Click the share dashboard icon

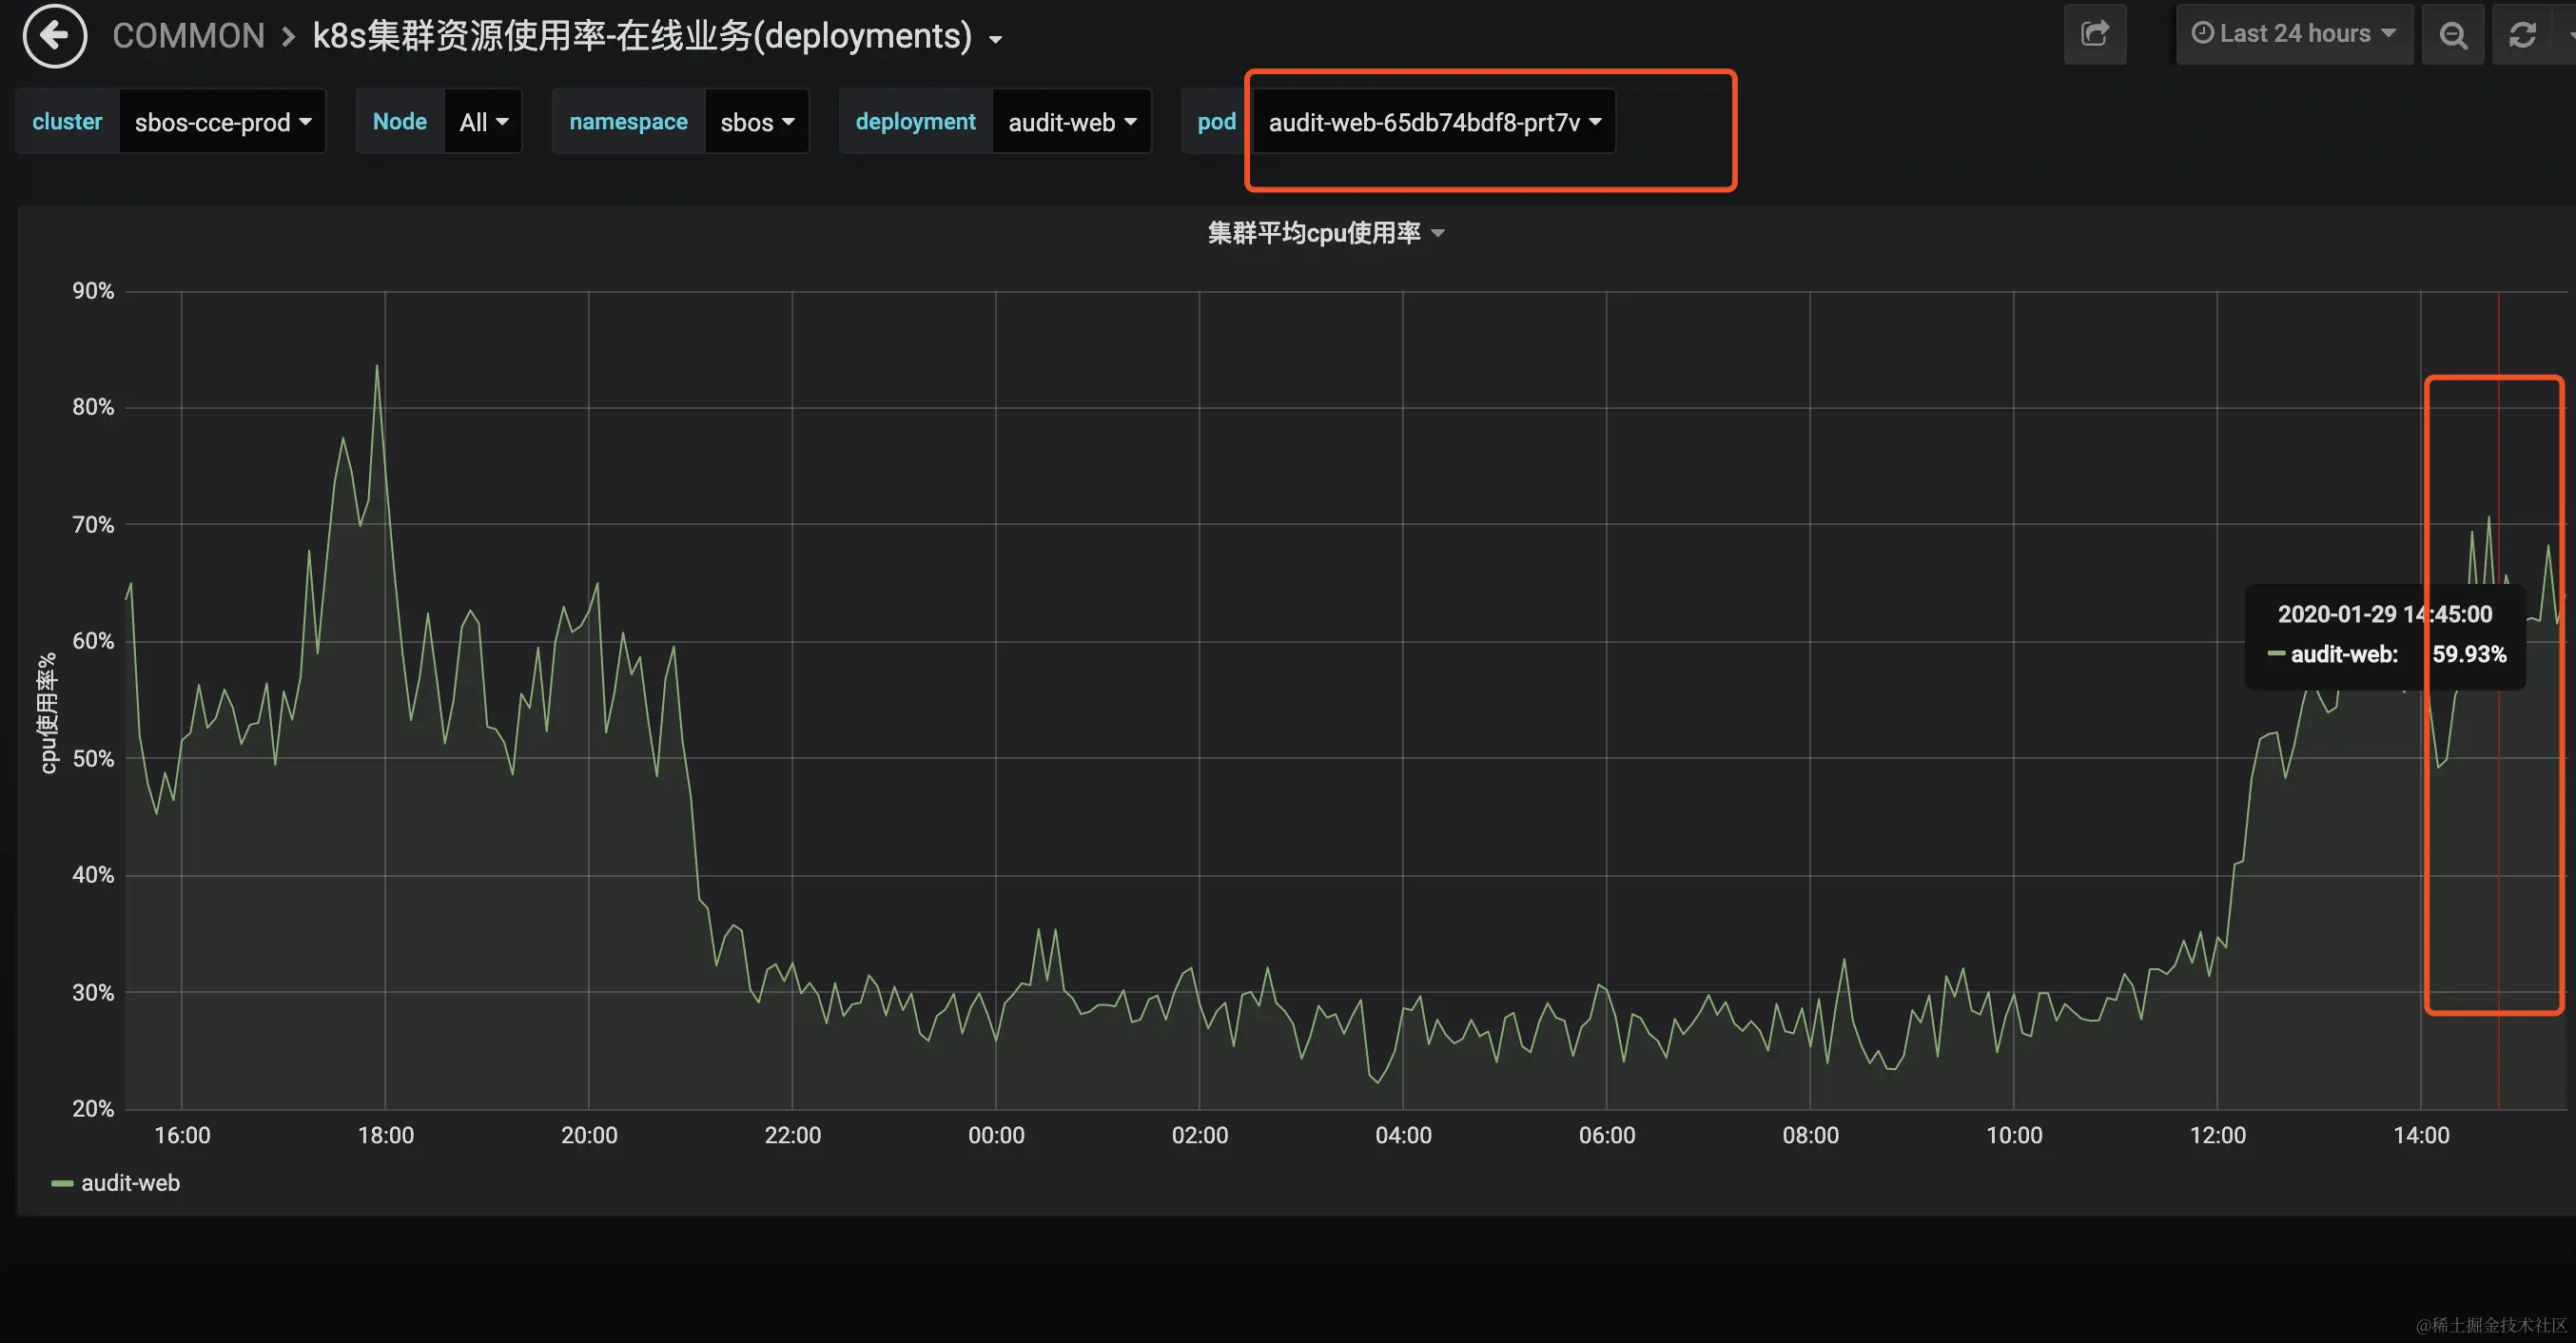point(2095,35)
